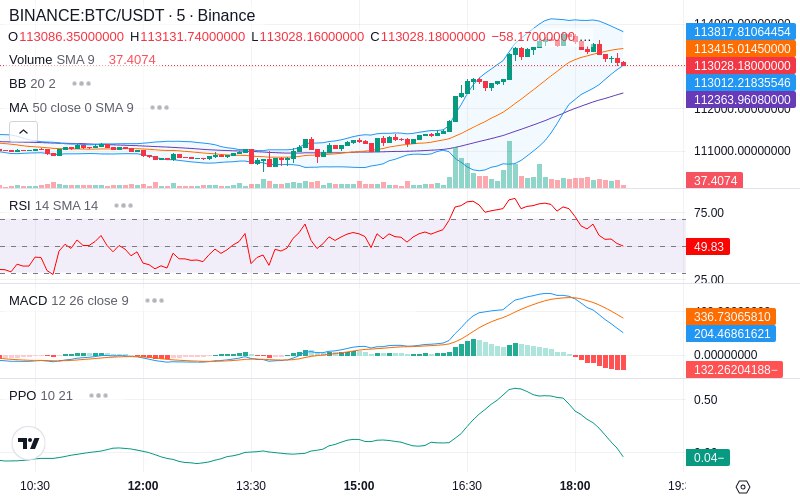Click the 13:30 time axis label
800x500 pixels.
pyautogui.click(x=251, y=486)
